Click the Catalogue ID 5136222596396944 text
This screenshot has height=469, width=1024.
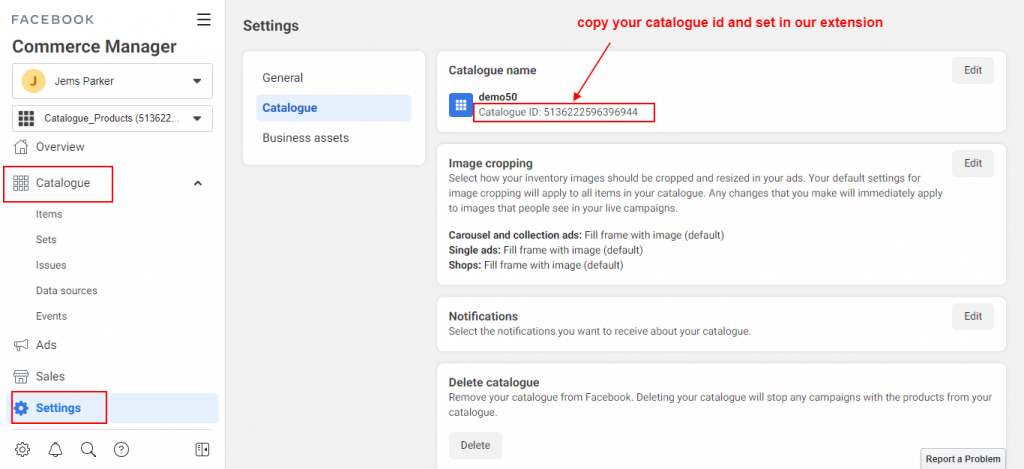click(558, 112)
